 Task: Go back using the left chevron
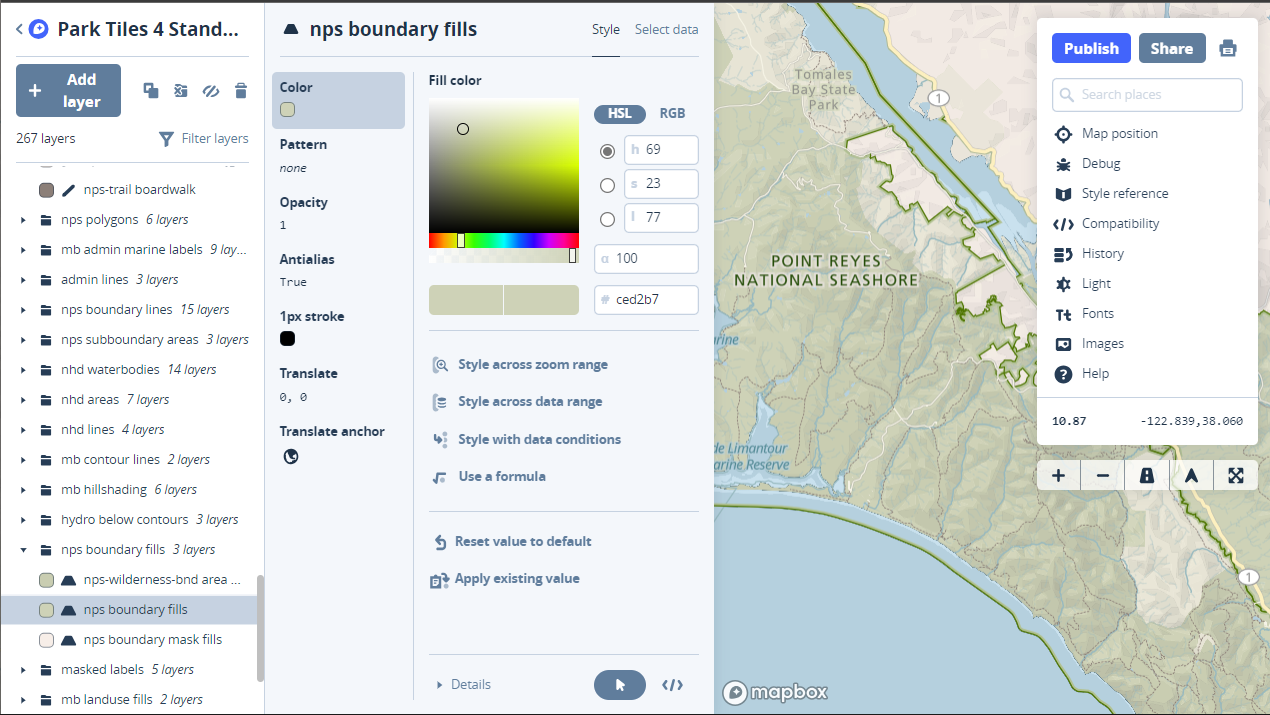pyautogui.click(x=19, y=30)
